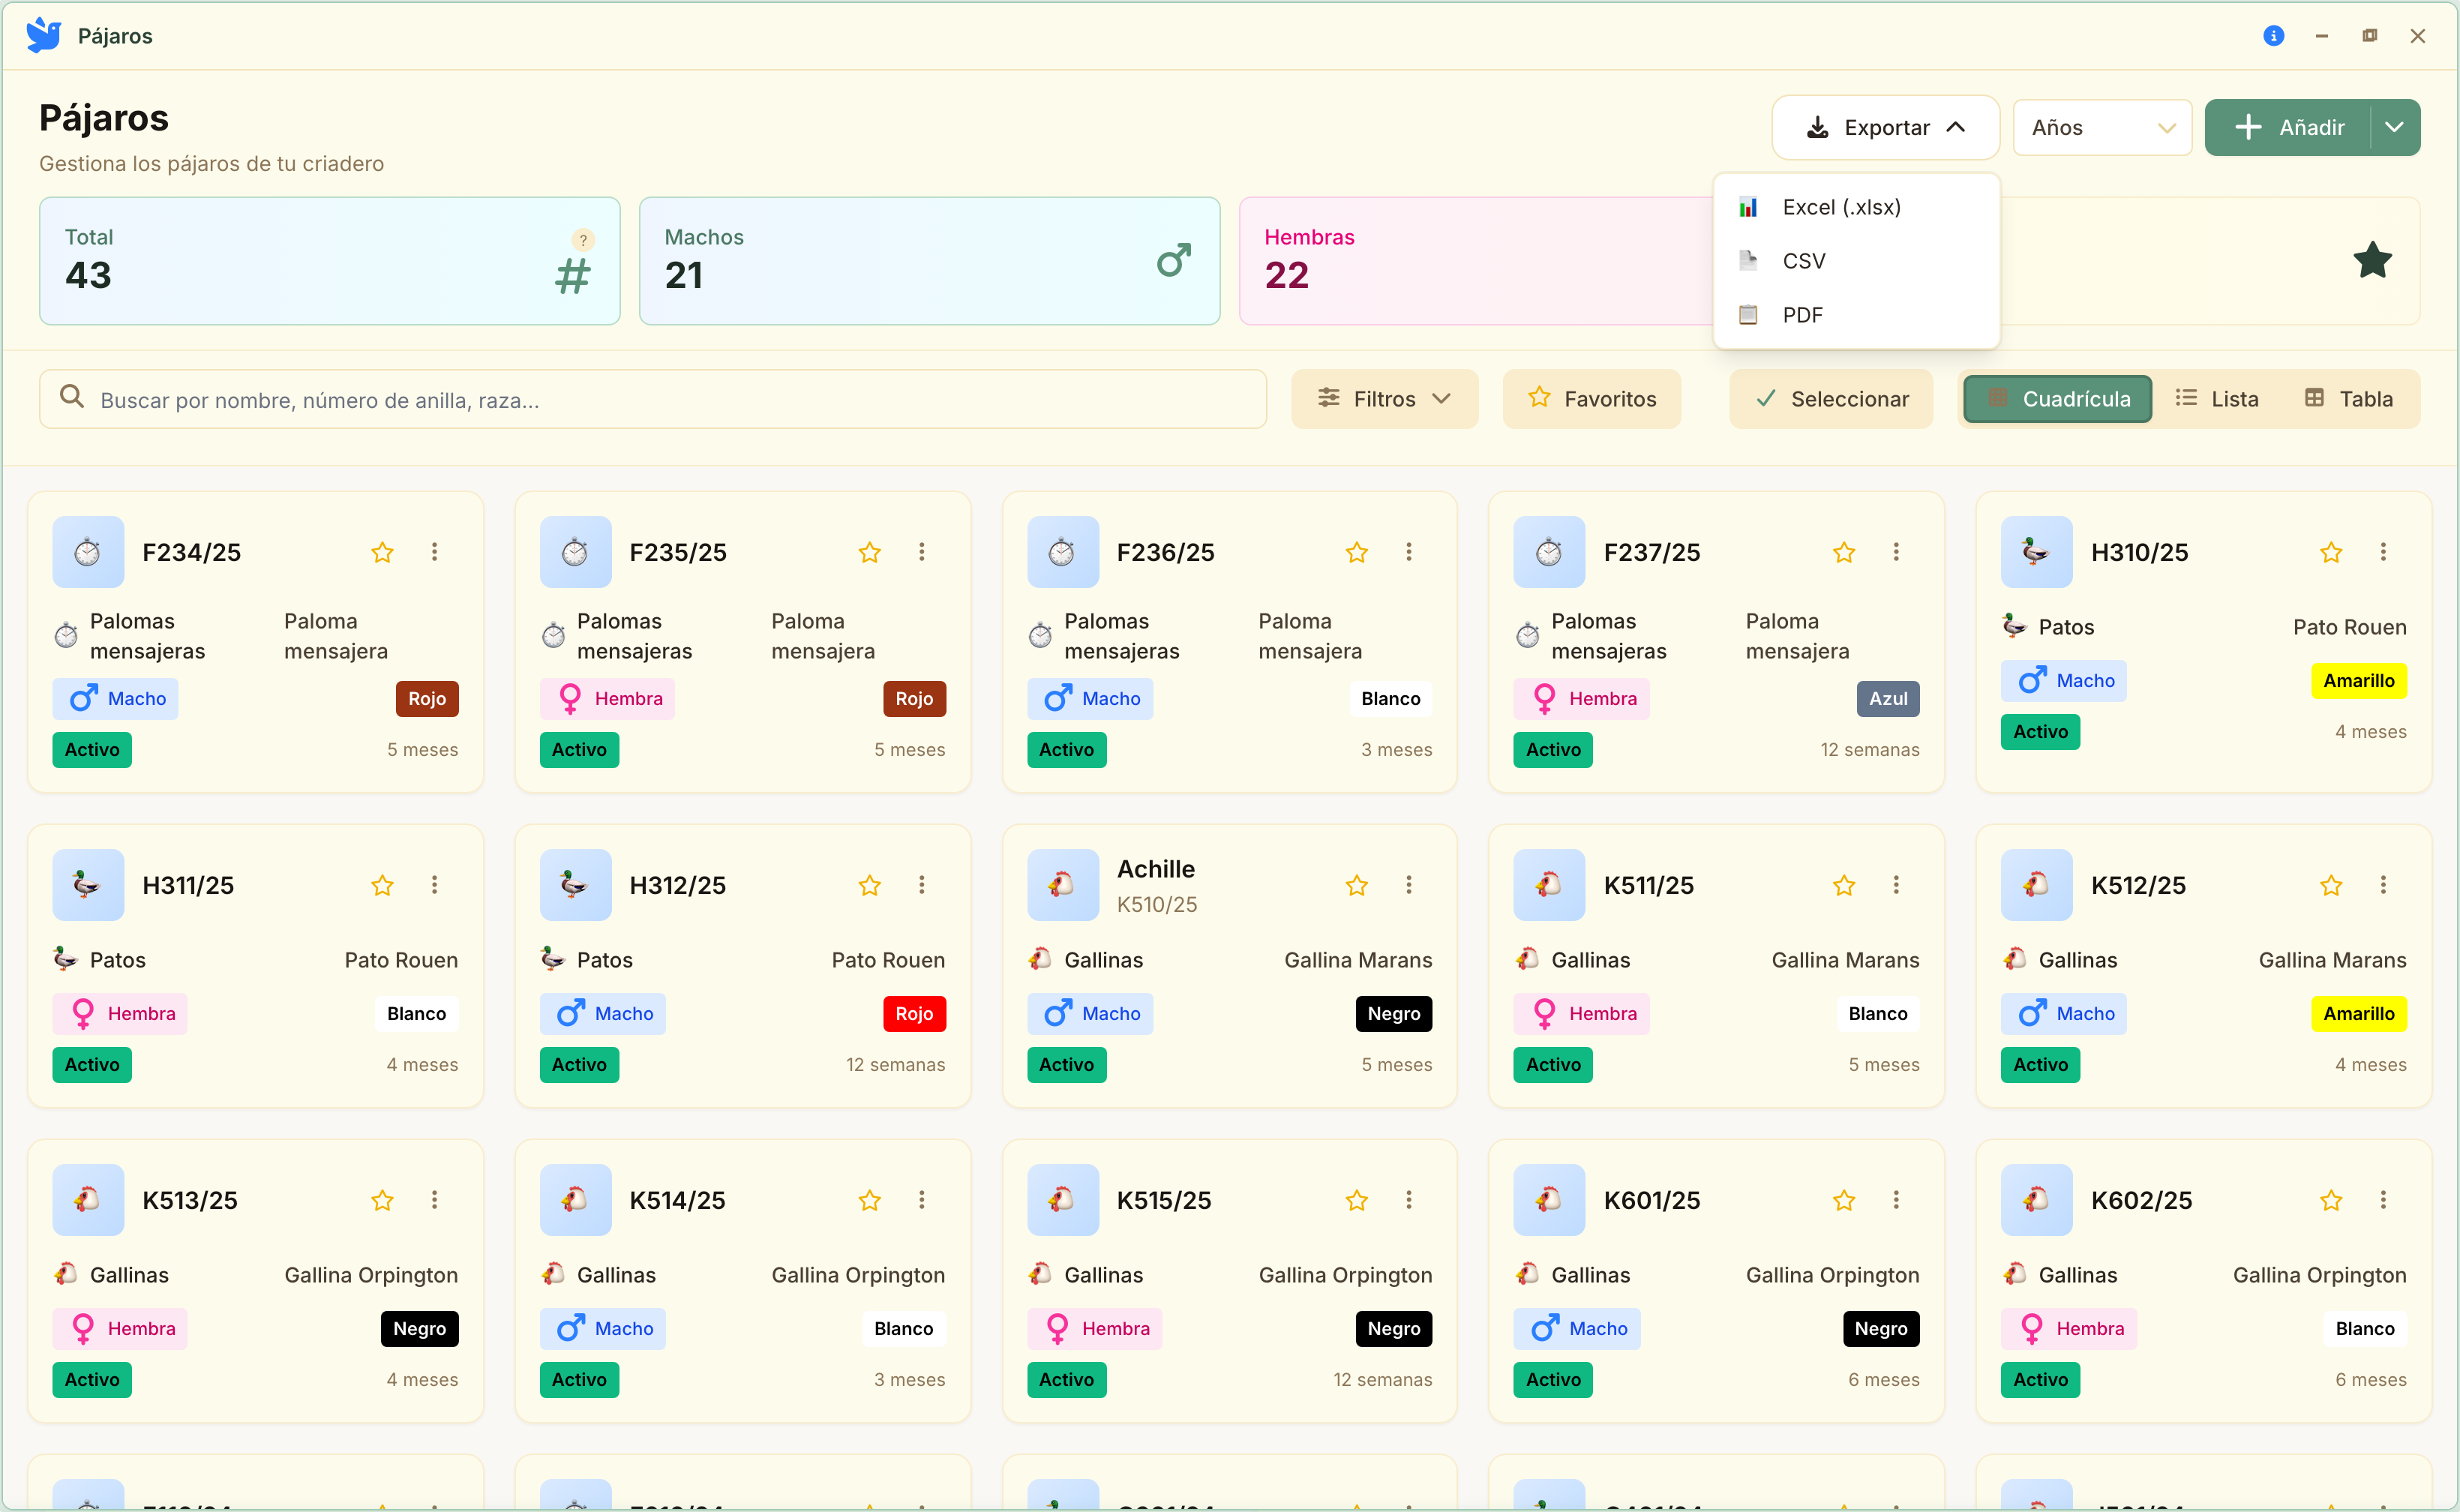
Task: Toggle the Favoritos filter
Action: pos(1592,399)
